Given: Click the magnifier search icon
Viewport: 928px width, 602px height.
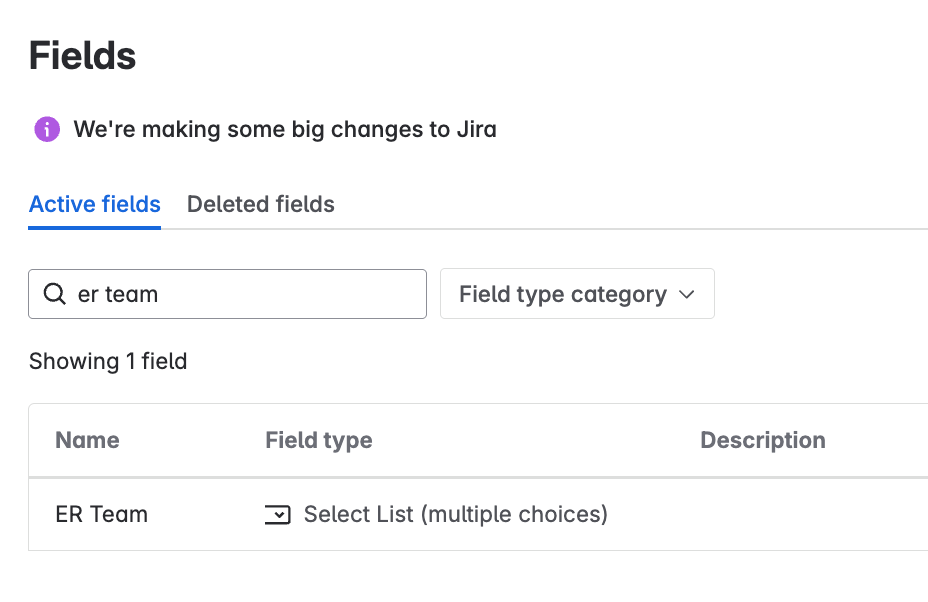Looking at the screenshot, I should click(55, 294).
